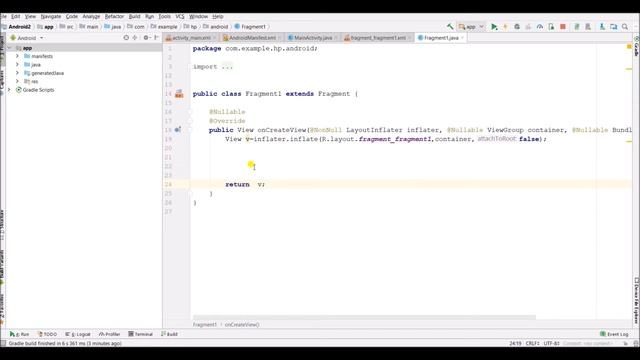Expand the java folder in tree
The image size is (640, 360).
[x=18, y=64]
